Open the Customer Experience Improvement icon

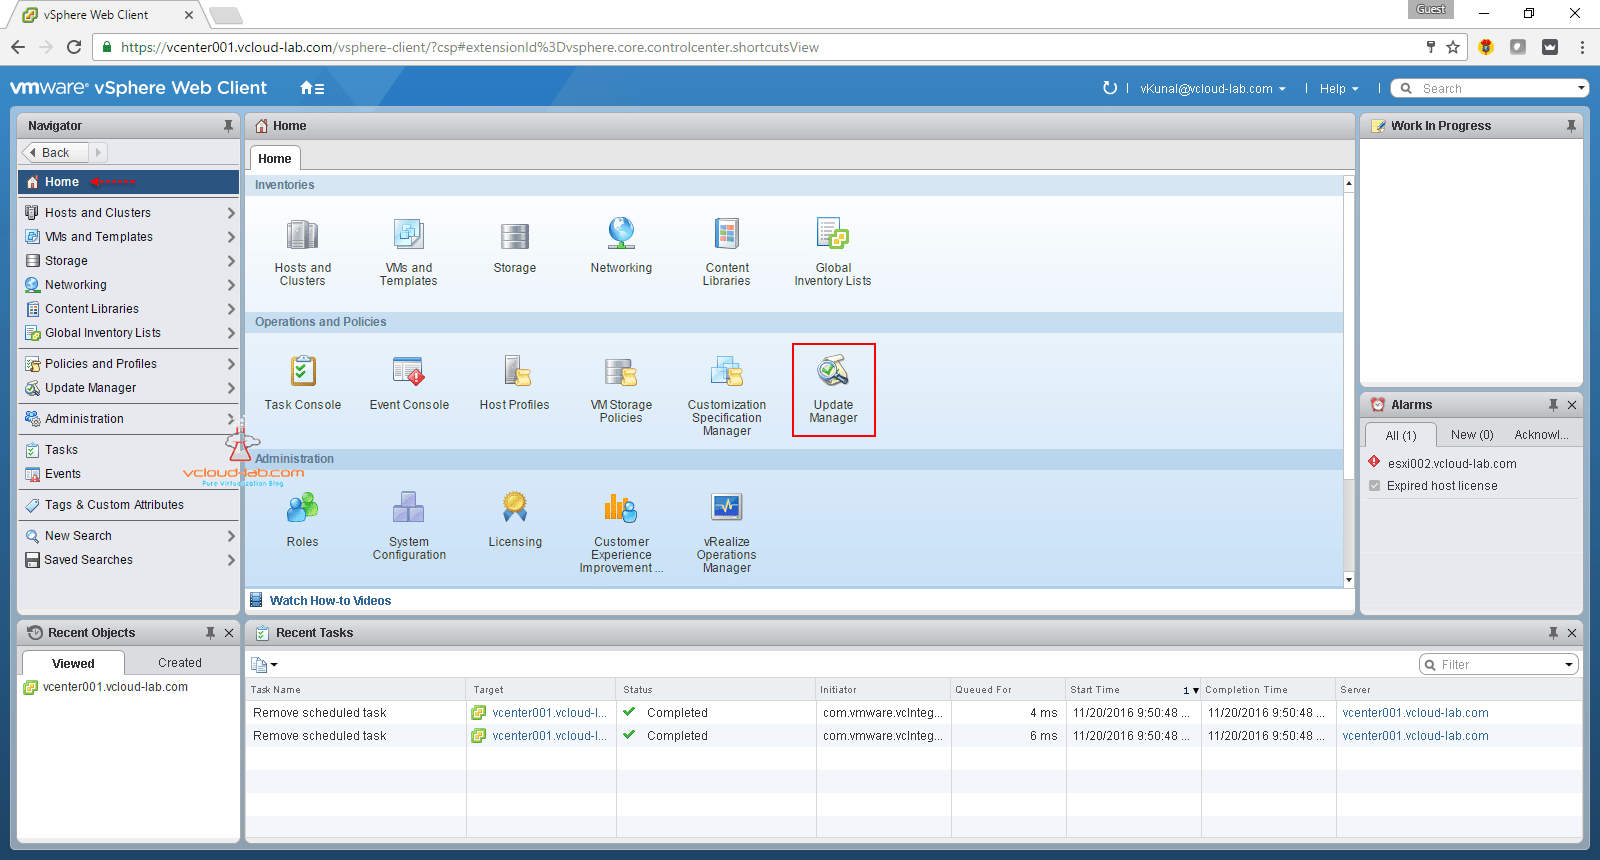[x=621, y=508]
